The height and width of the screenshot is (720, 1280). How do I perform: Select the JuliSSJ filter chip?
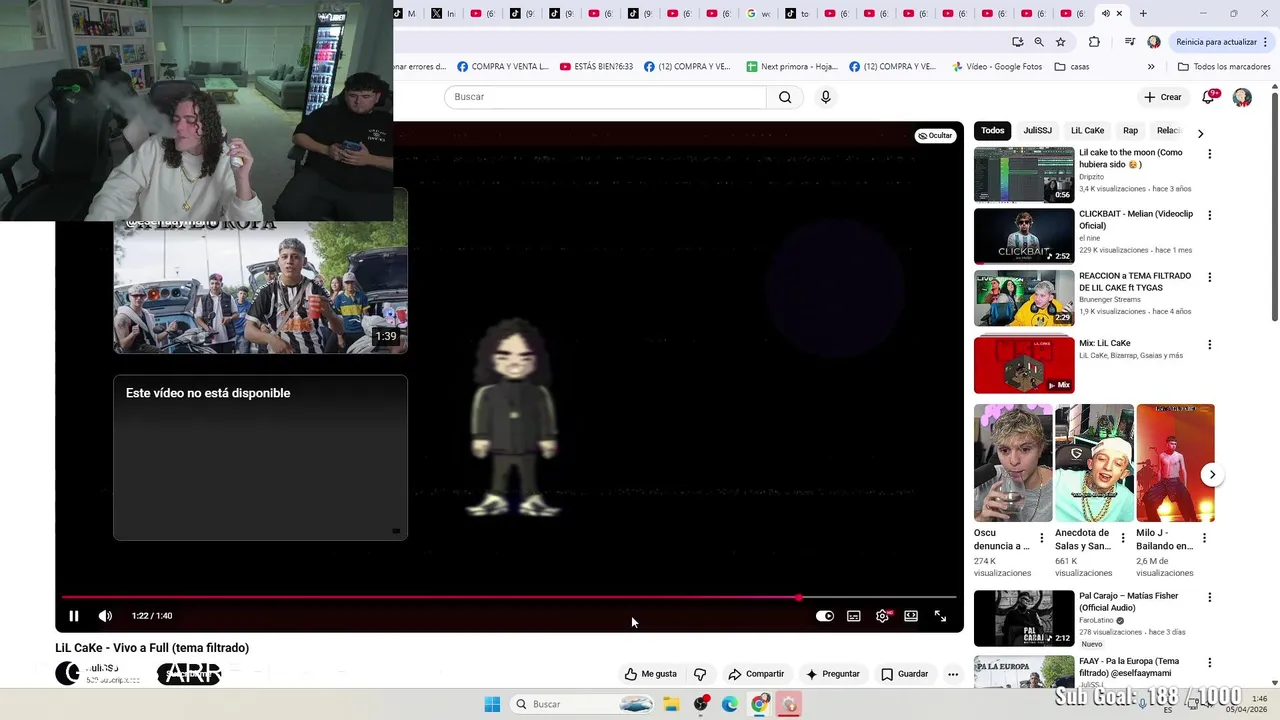pos(1037,131)
